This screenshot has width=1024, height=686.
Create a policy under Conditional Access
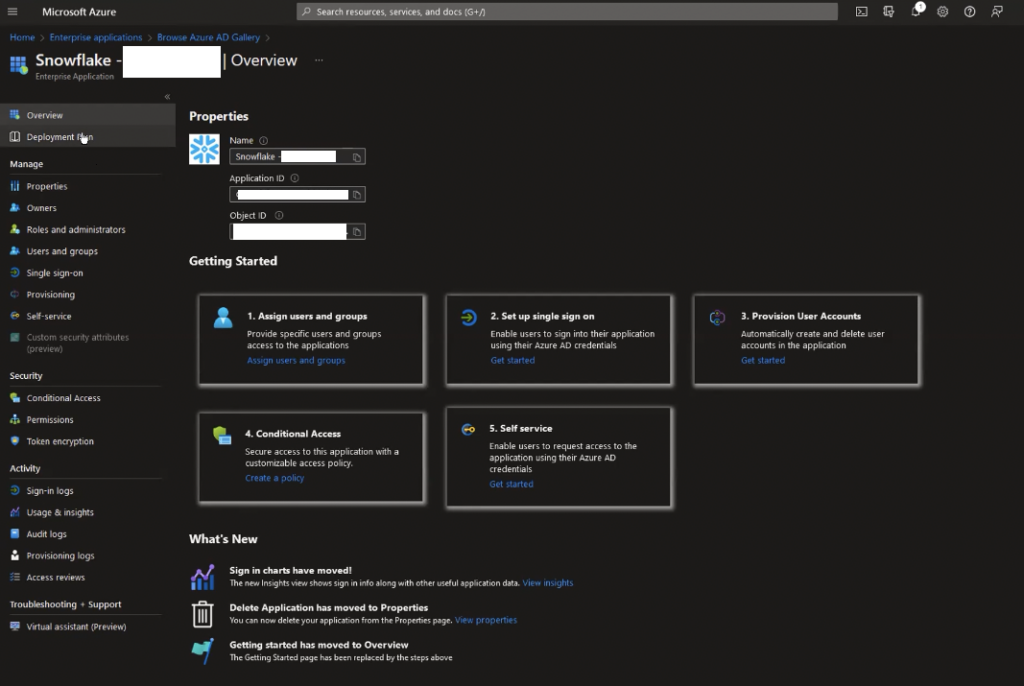pyautogui.click(x=274, y=477)
